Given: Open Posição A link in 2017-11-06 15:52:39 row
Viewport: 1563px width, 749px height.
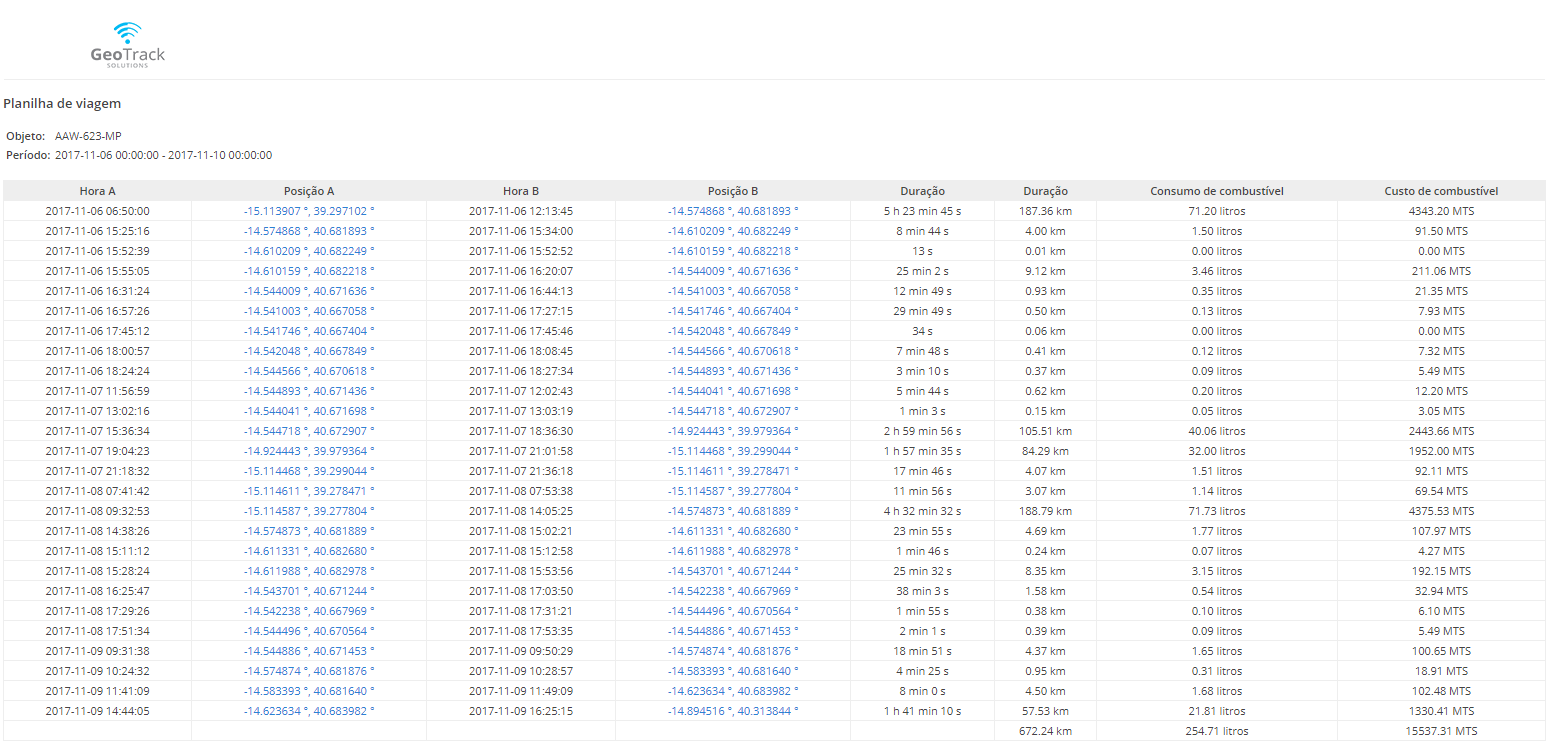Looking at the screenshot, I should tap(308, 251).
